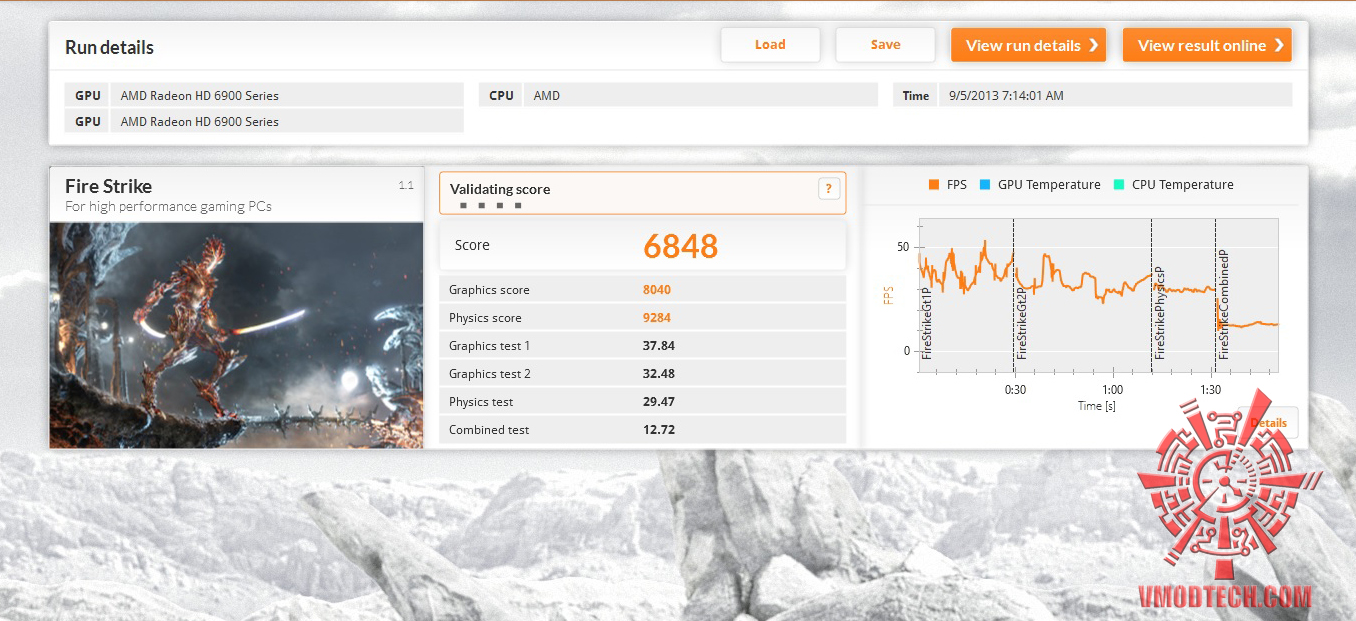Click the version number 1.1 label
1356x621 pixels.
coord(406,185)
